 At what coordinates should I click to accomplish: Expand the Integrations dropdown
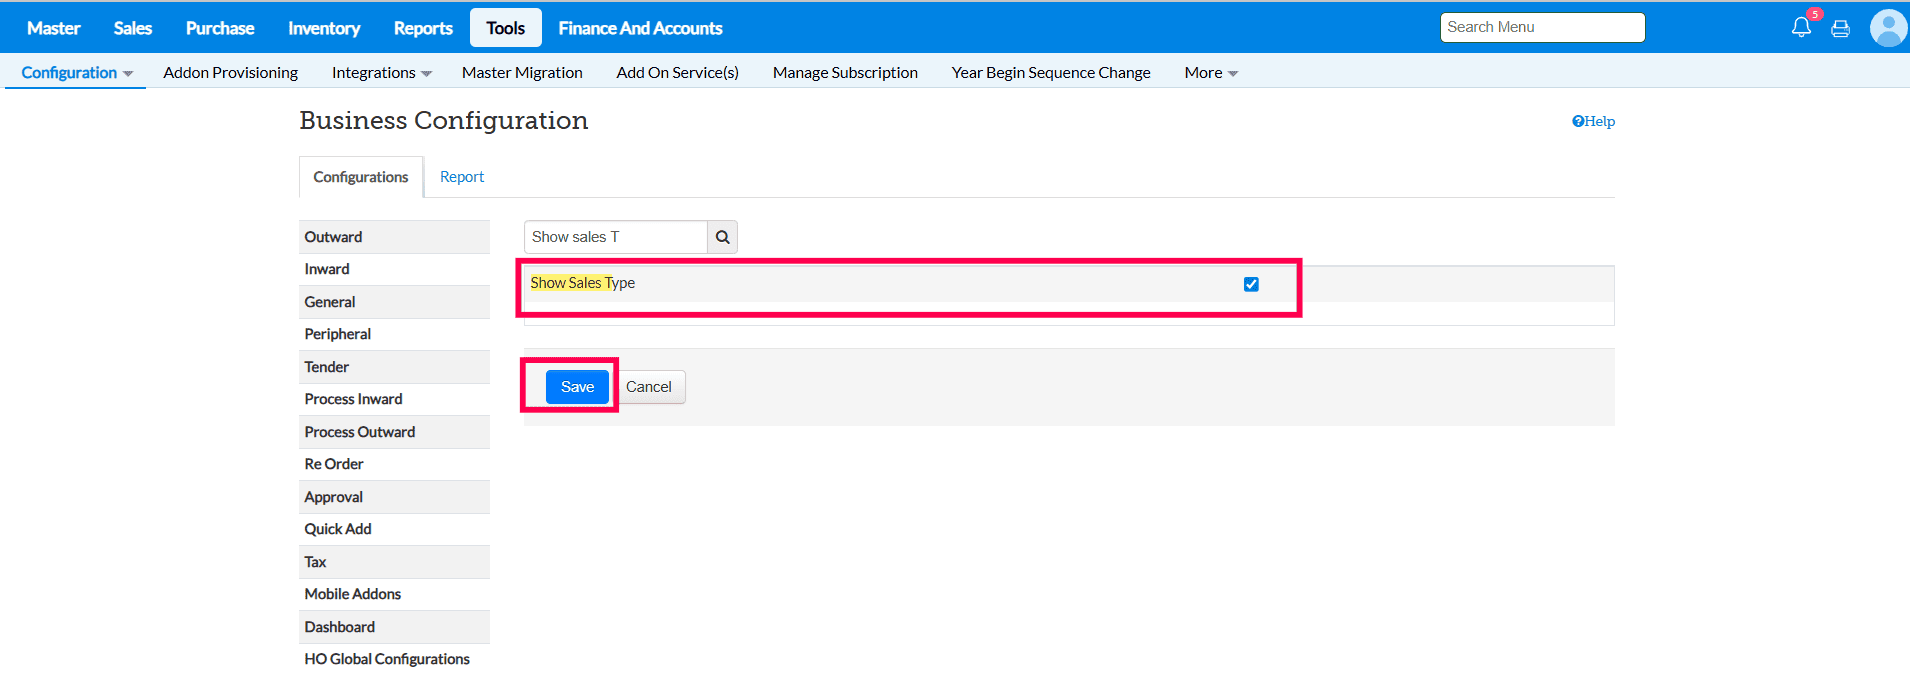point(381,73)
